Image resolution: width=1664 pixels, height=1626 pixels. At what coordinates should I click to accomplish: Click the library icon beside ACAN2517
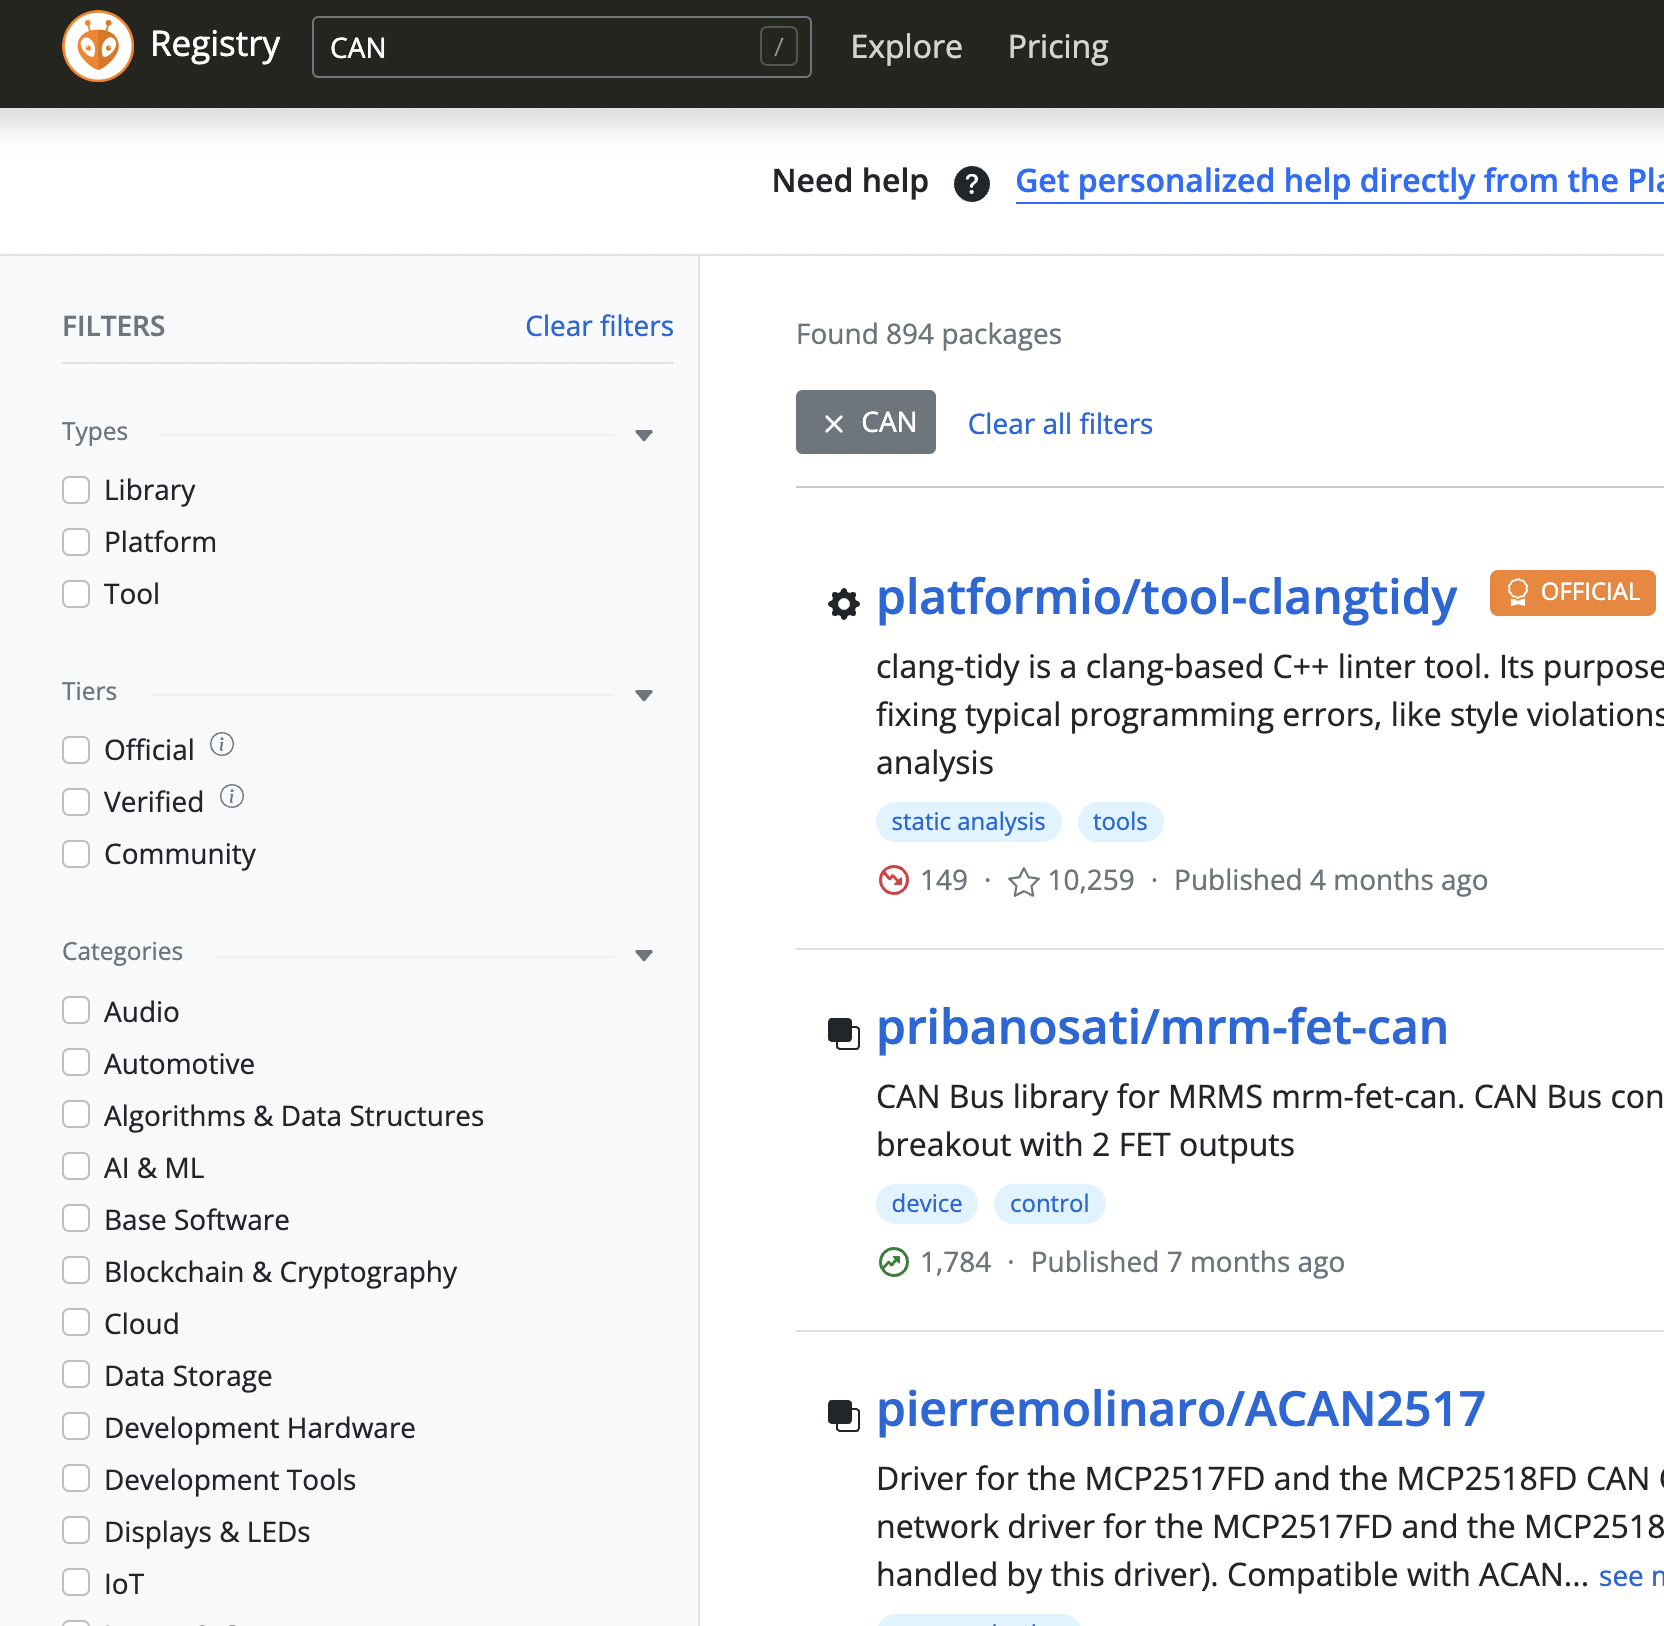[x=844, y=1415]
